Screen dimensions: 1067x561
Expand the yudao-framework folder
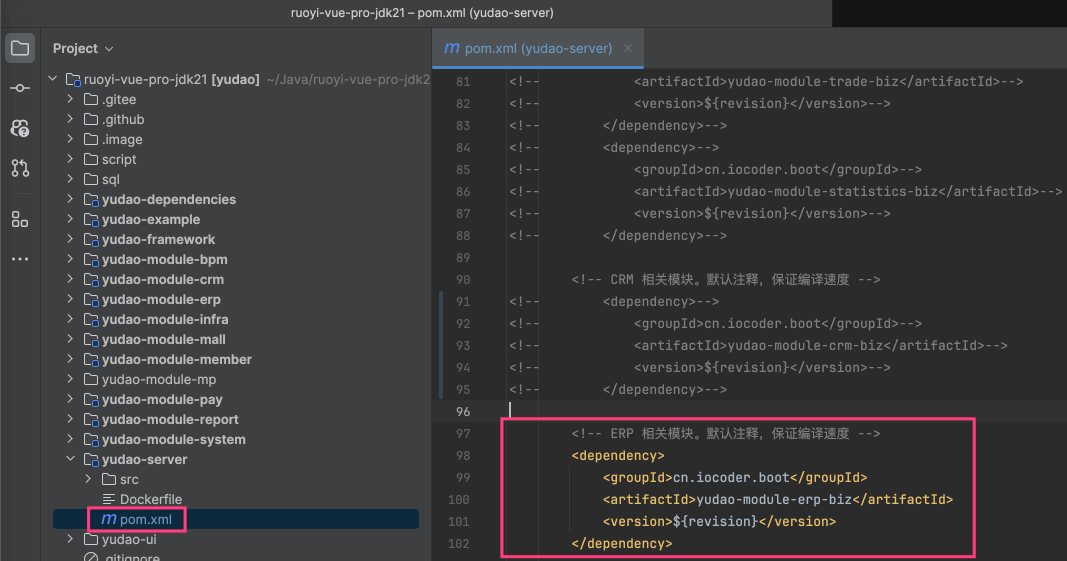click(70, 240)
